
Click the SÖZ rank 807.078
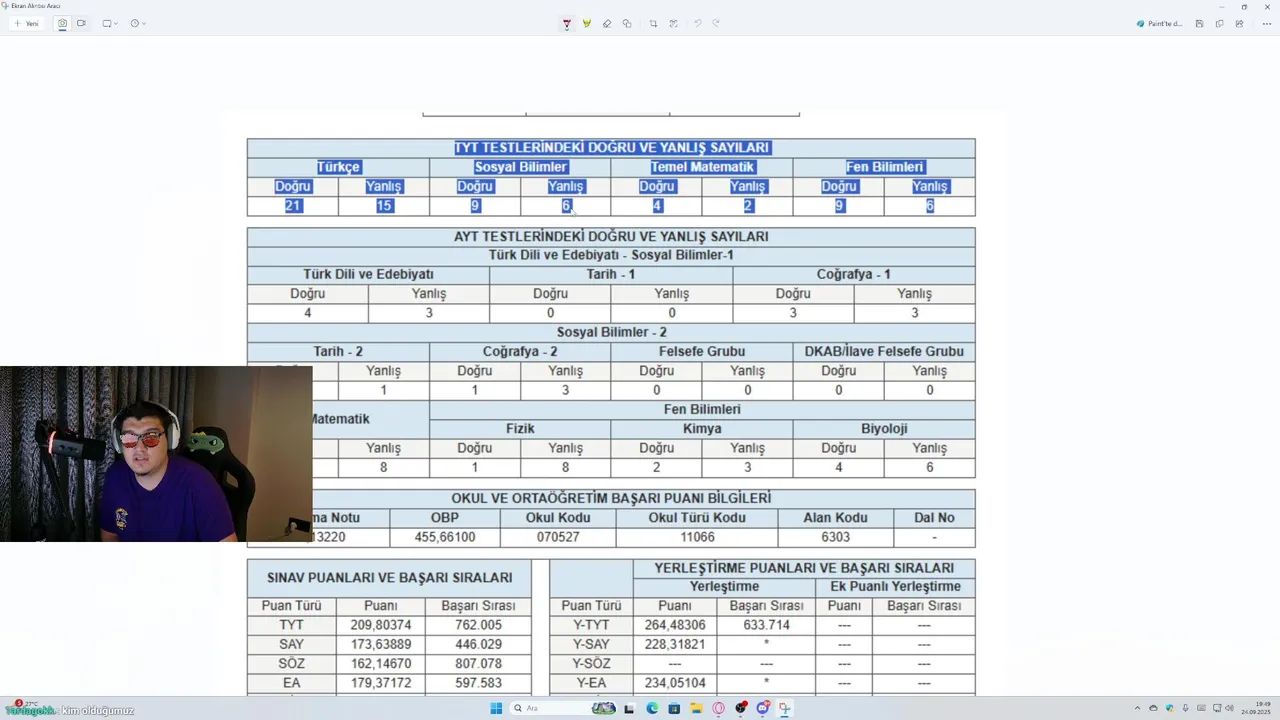click(x=477, y=664)
